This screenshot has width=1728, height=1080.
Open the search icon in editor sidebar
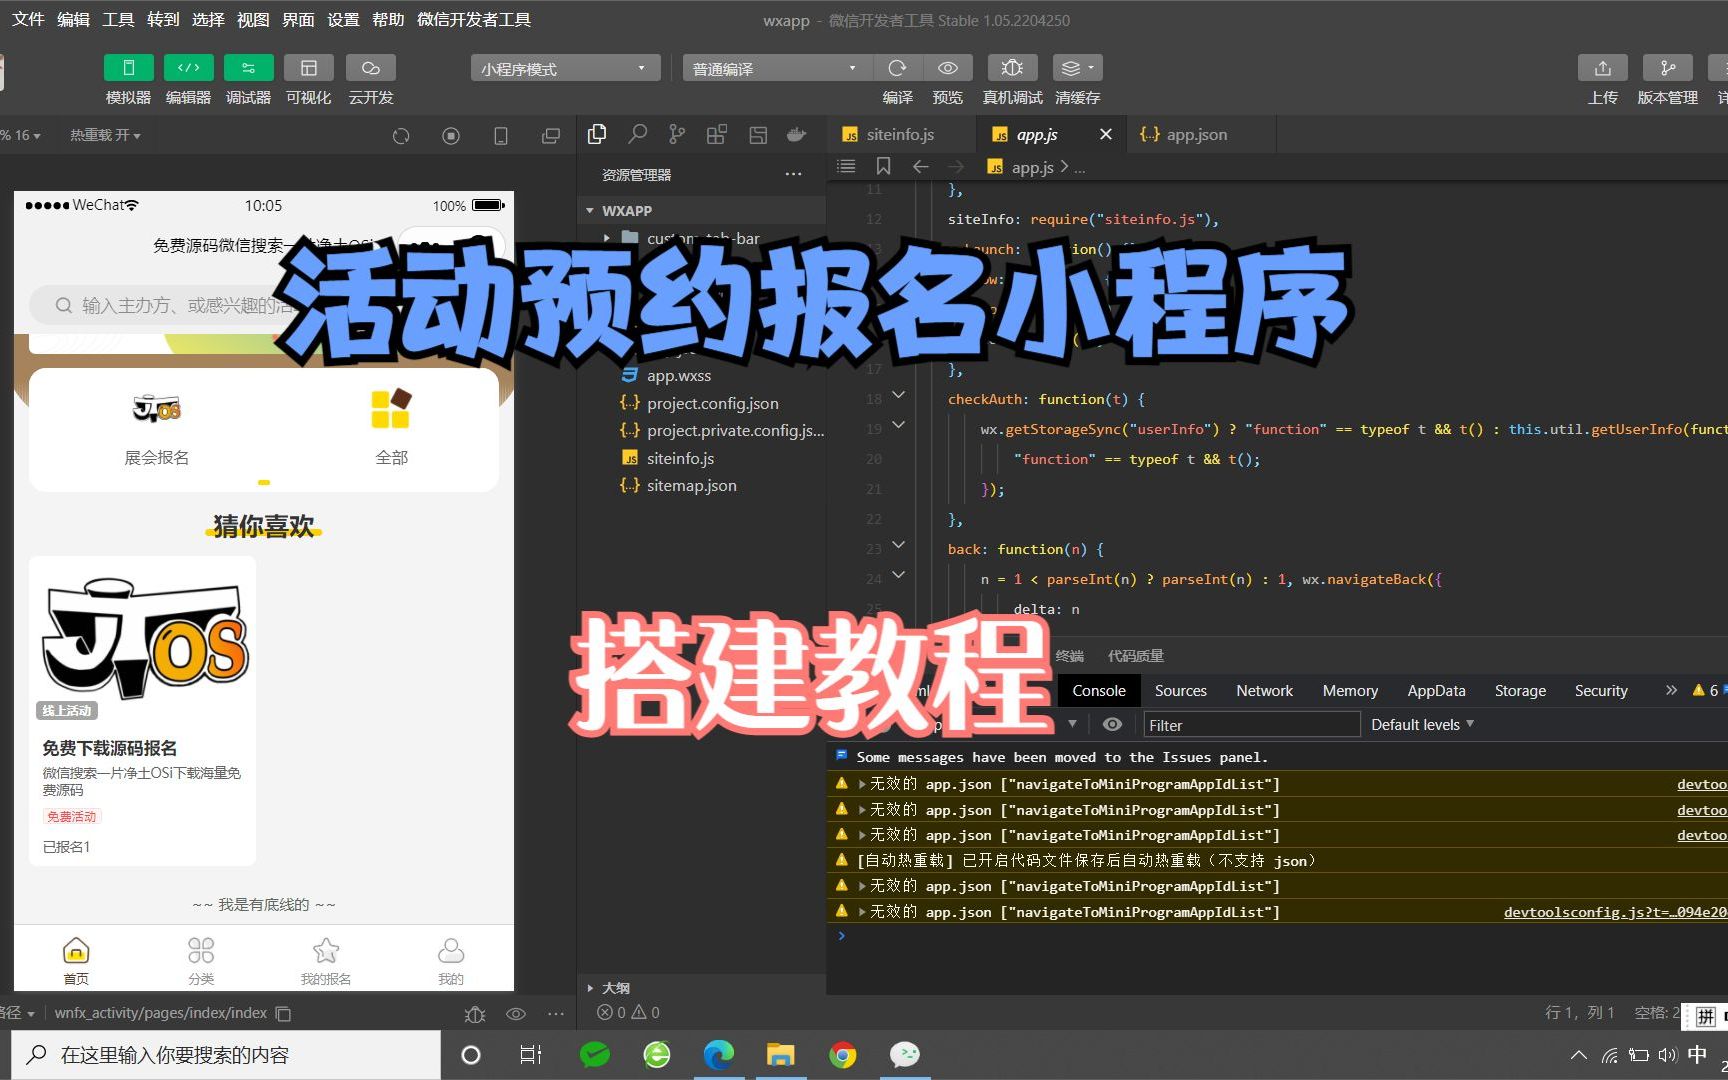click(637, 134)
